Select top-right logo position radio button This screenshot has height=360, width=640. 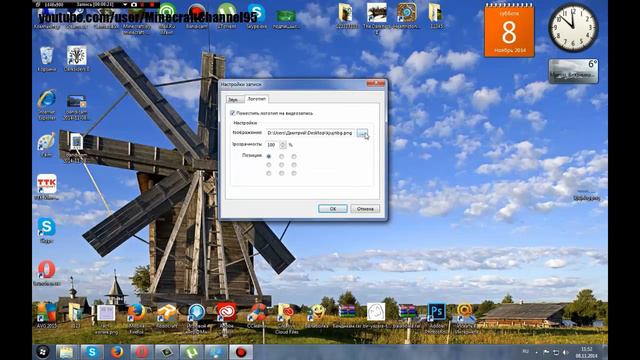[294, 156]
